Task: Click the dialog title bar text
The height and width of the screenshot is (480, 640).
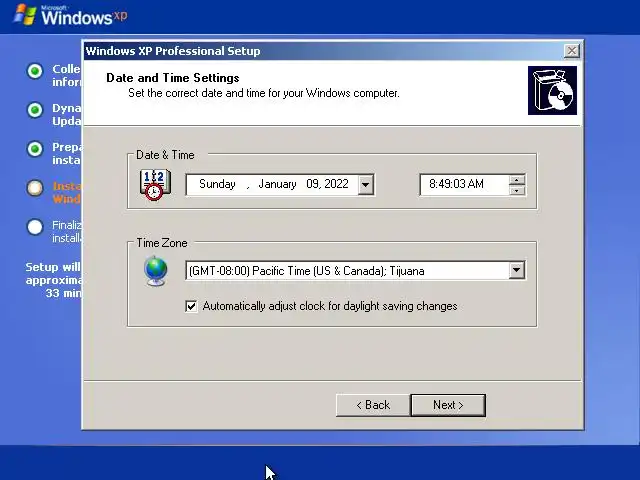Action: pos(173,51)
